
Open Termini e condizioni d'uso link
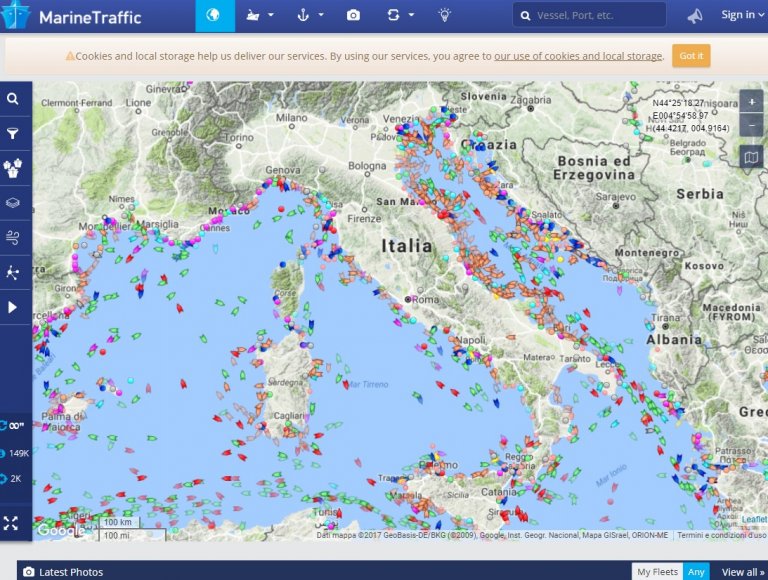[721, 535]
